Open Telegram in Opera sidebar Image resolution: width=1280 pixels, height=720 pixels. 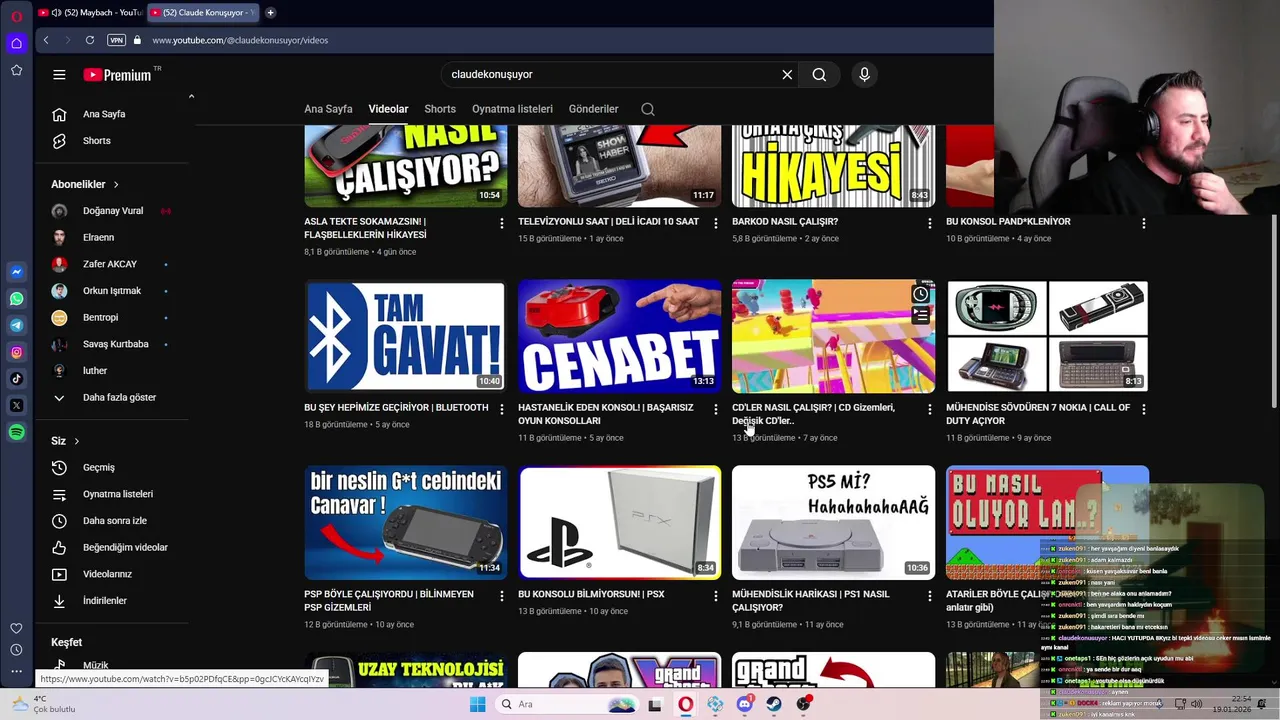click(16, 326)
